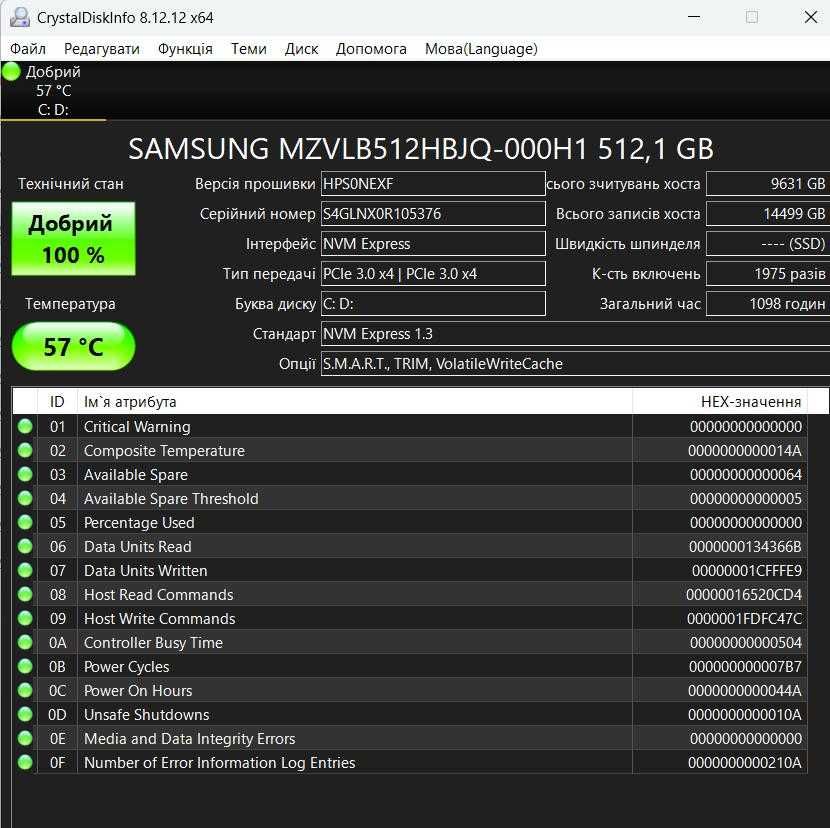Click the status dot for Media and Data Integrity Errors
The height and width of the screenshot is (828, 830).
click(25, 738)
